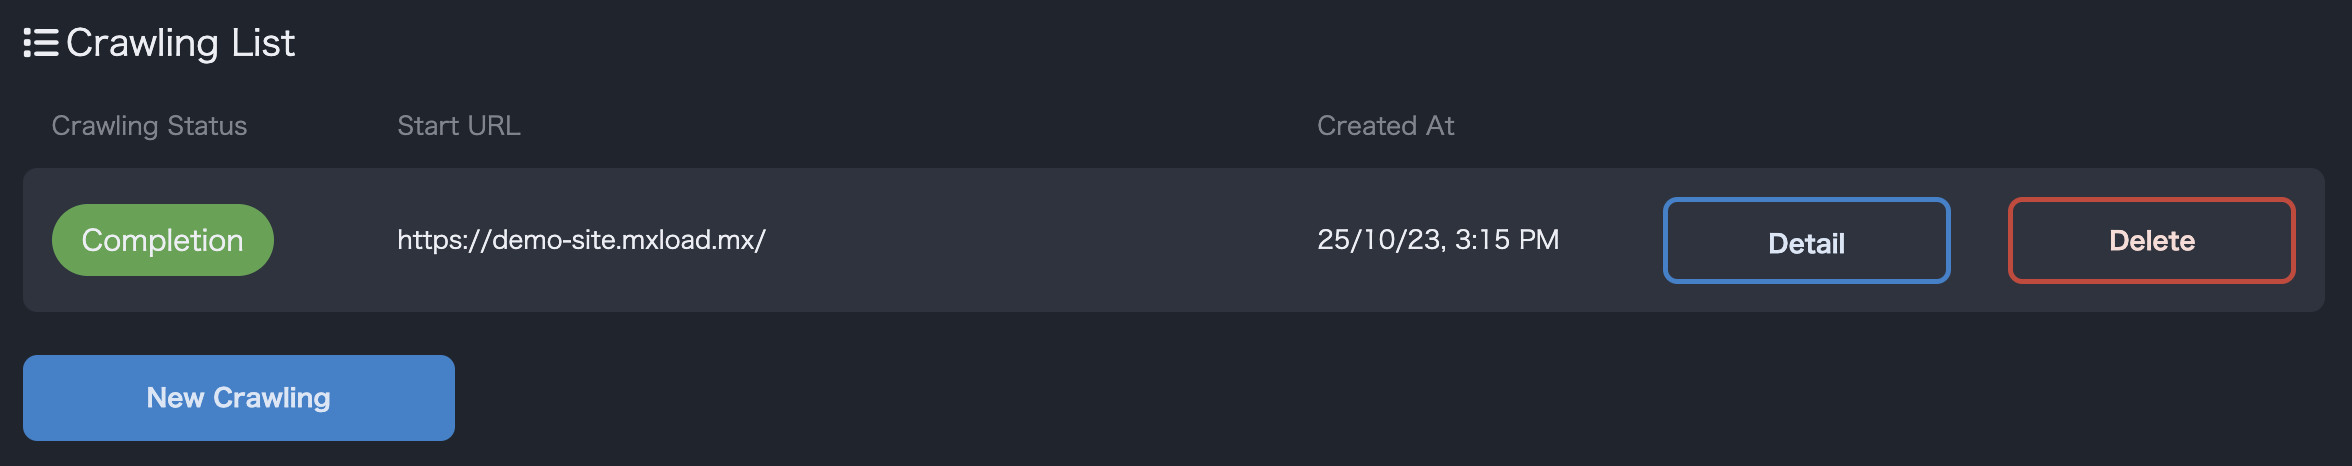
Task: Start a New Crawling job
Action: (238, 398)
